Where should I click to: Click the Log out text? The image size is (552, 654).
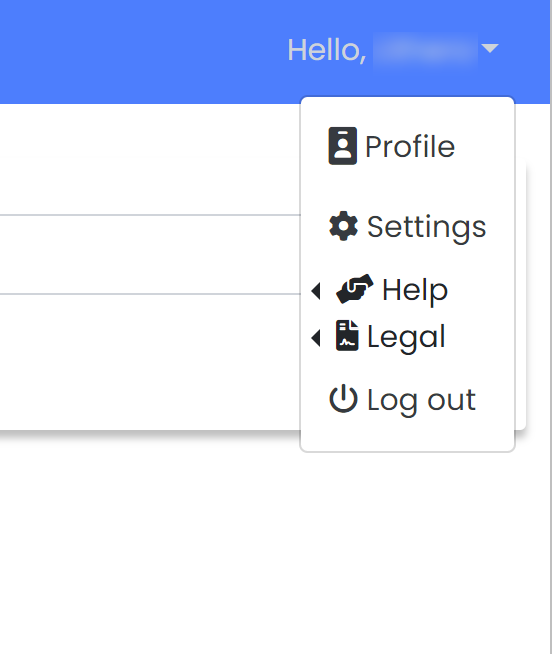point(421,400)
